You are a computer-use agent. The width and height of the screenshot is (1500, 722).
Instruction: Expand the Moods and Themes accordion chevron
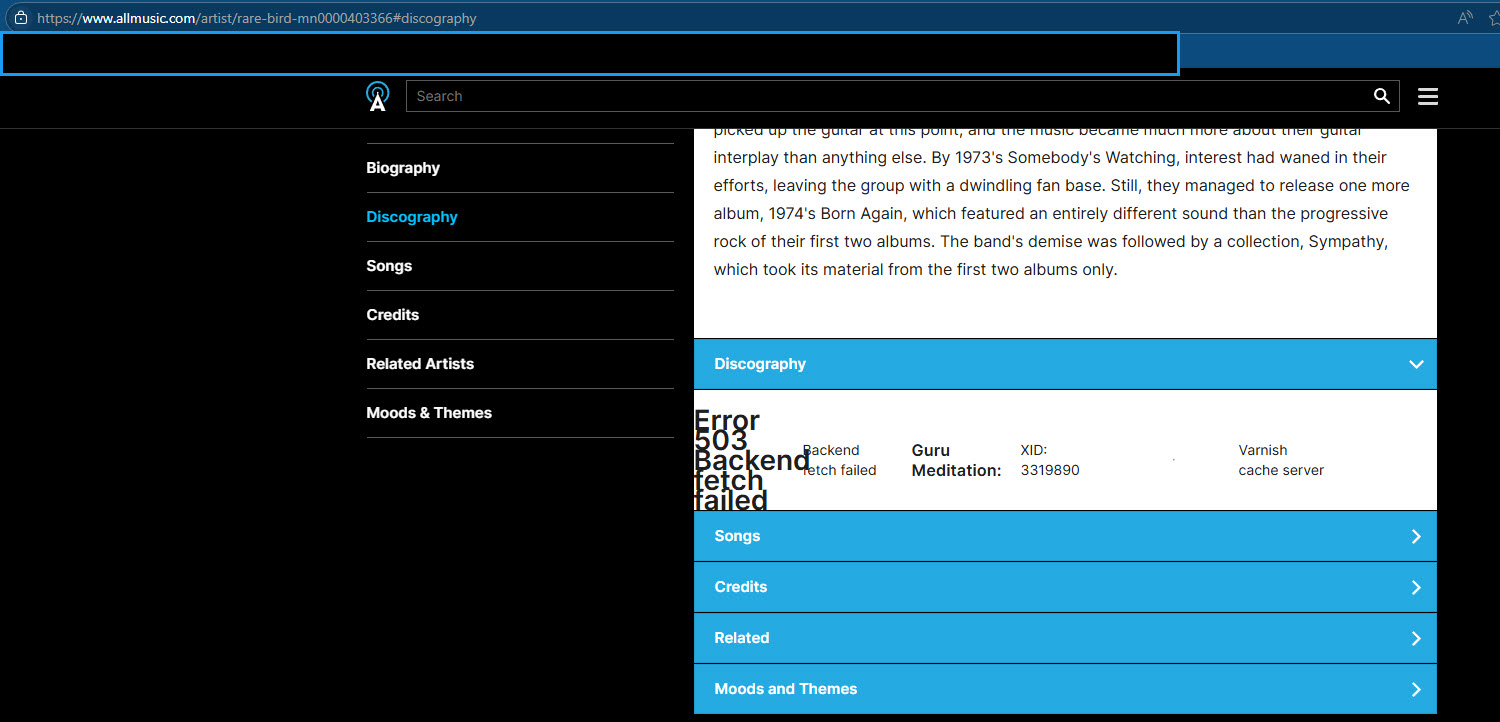tap(1415, 689)
